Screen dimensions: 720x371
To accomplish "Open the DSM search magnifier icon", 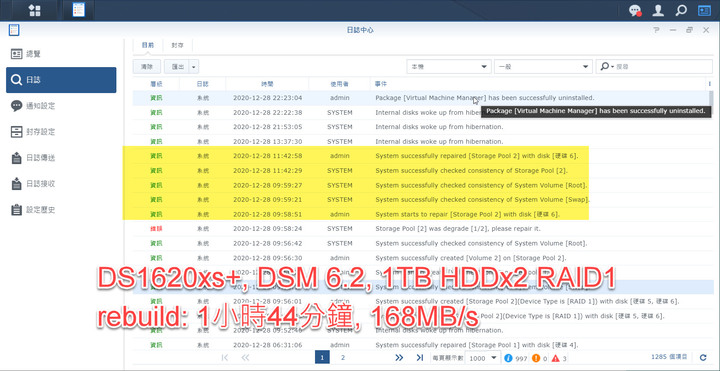I will tap(681, 11).
